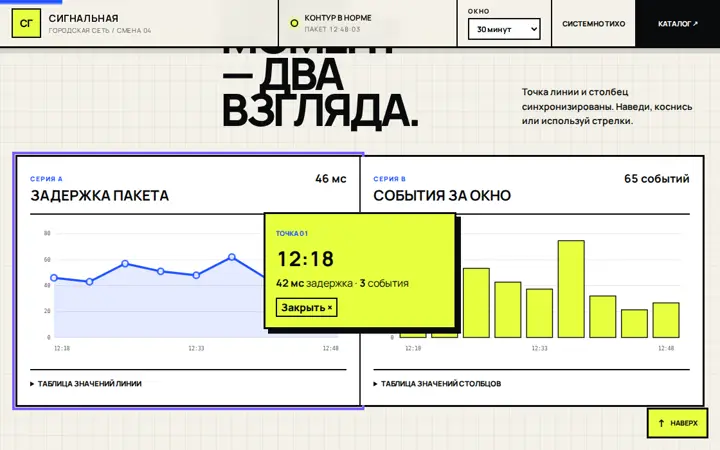Open the ОКНО dropdown showing 30 минут
This screenshot has width=720, height=450.
tap(504, 29)
